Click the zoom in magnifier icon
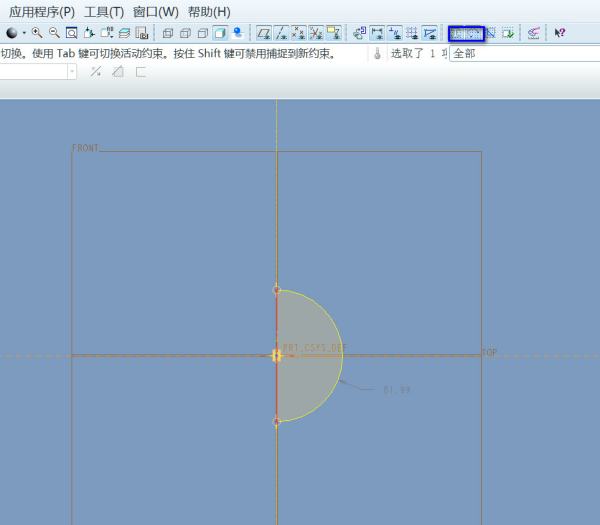Screen dimensions: 600x525 click(x=37, y=33)
